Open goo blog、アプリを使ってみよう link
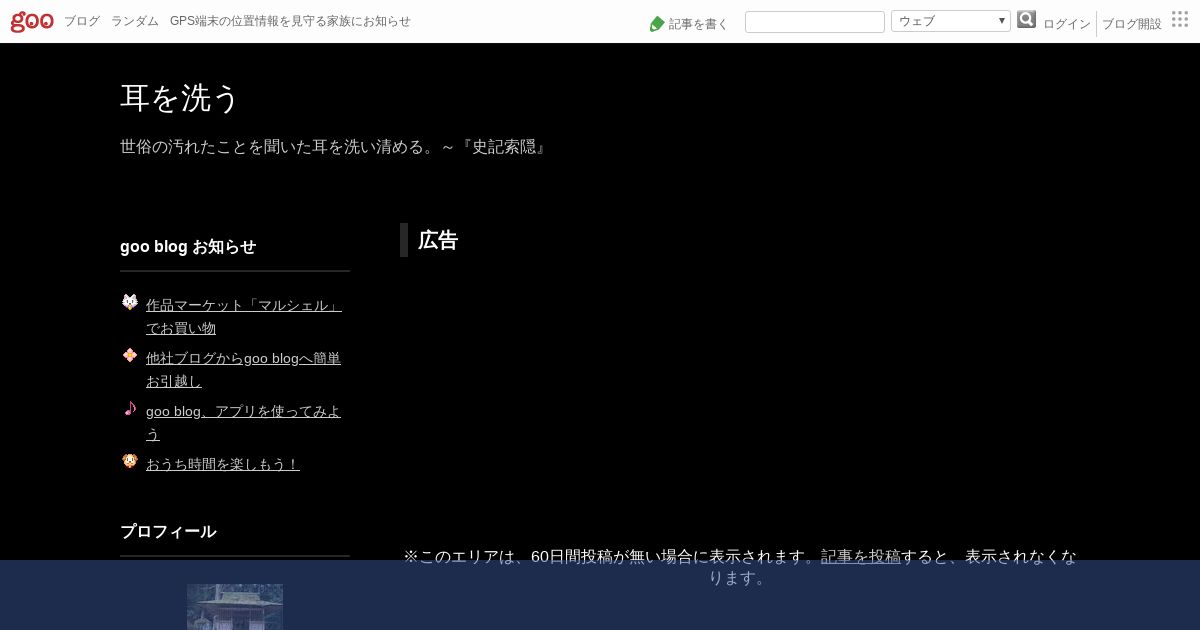Image resolution: width=1200 pixels, height=630 pixels. (244, 422)
